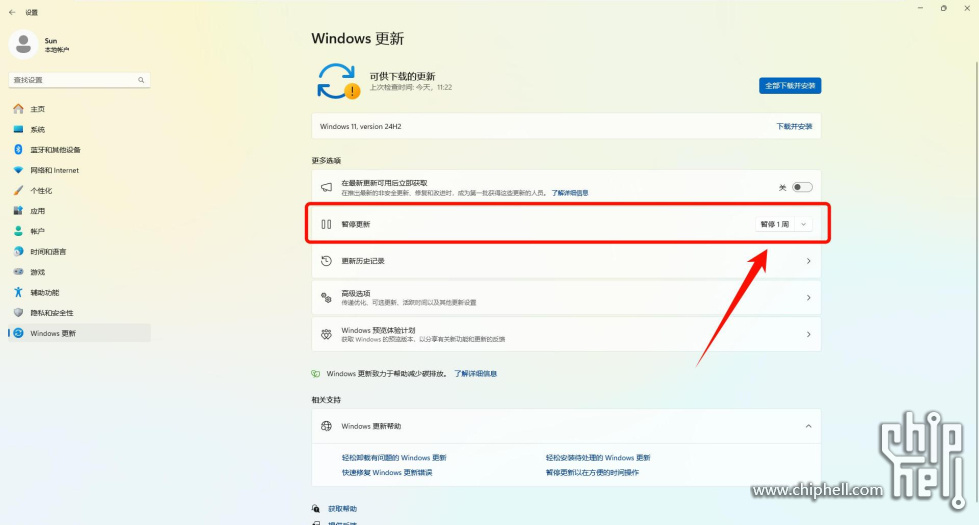Click the search magnifier icon
Screen dimensions: 979x525
click(141, 80)
